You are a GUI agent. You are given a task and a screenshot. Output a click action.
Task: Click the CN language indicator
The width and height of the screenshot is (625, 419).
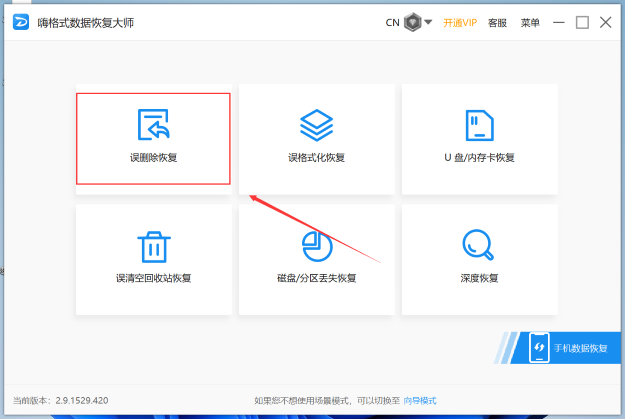393,23
